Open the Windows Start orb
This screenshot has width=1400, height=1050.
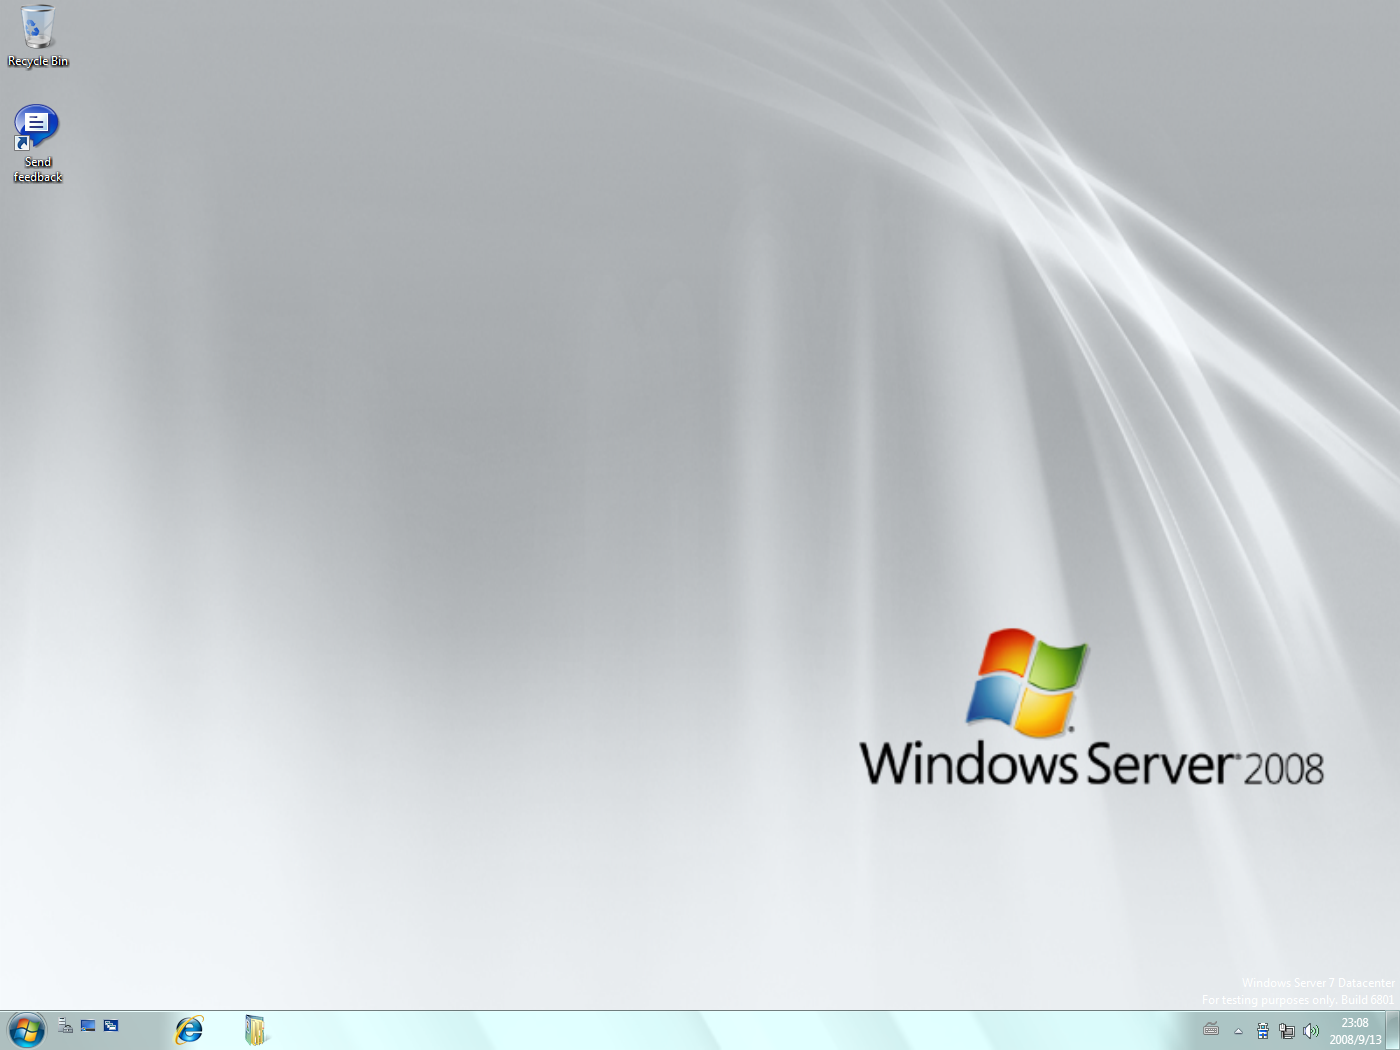pos(26,1030)
